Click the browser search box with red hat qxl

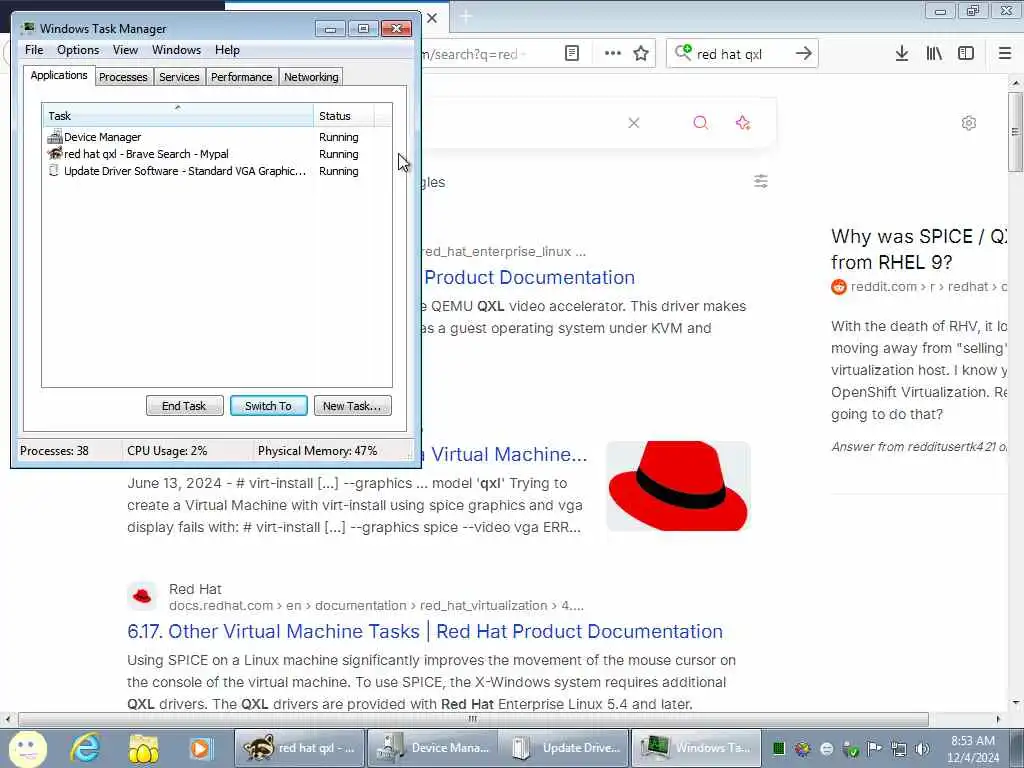pyautogui.click(x=741, y=54)
